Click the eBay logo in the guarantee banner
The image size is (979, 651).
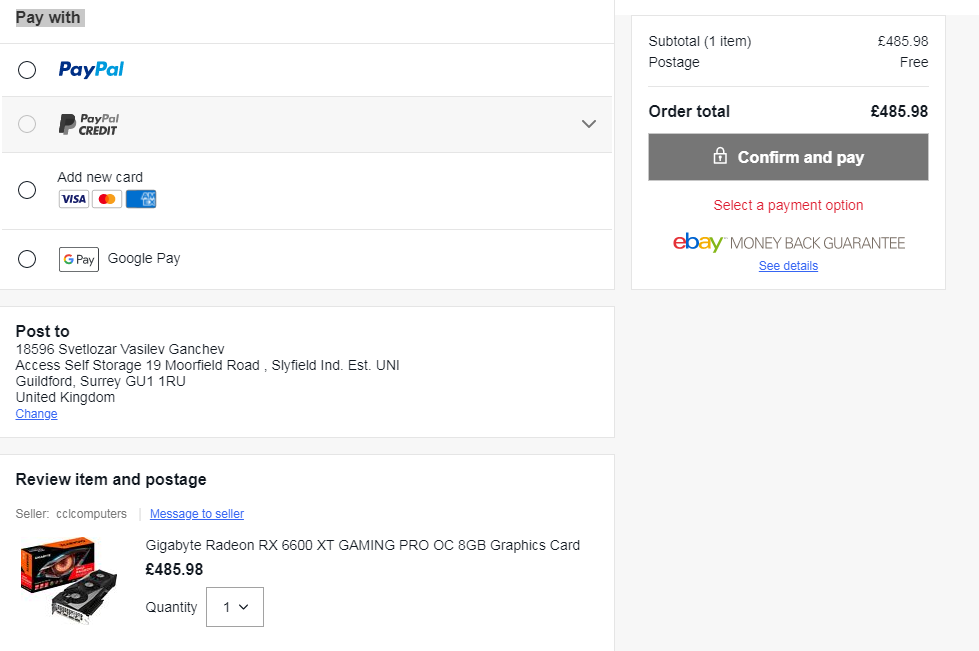(697, 242)
